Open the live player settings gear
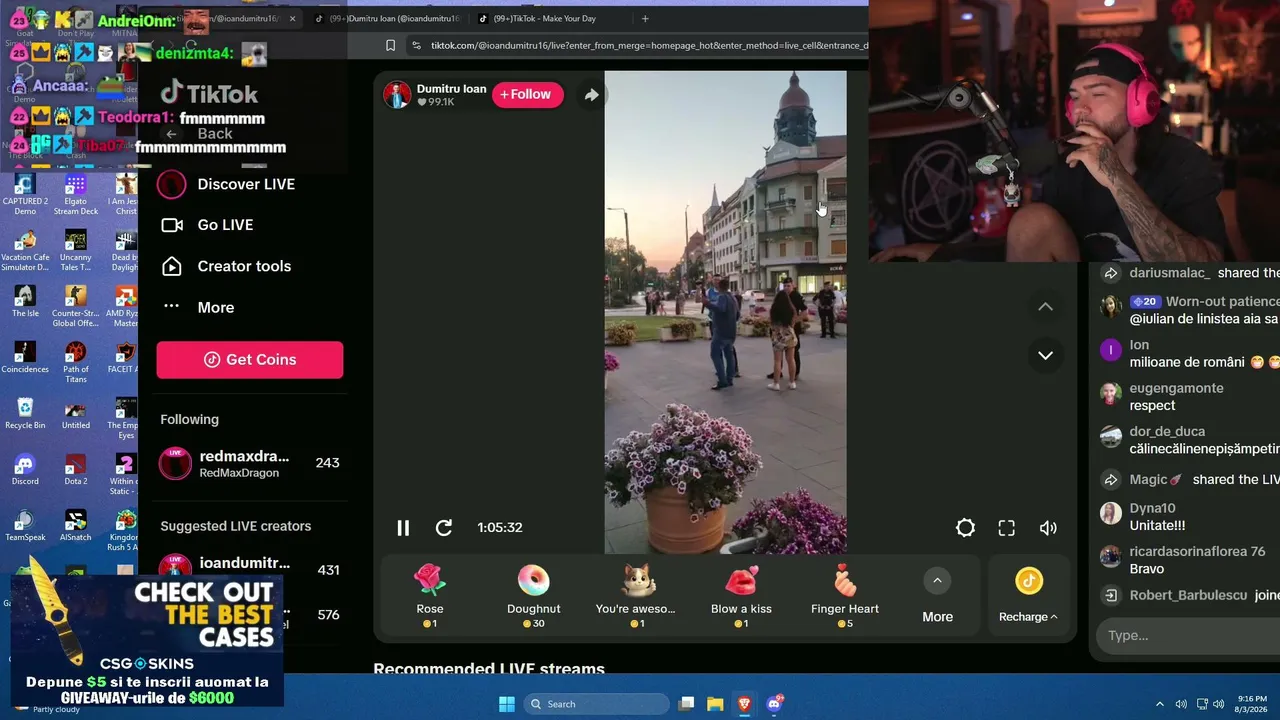Viewport: 1280px width, 720px height. pos(965,528)
